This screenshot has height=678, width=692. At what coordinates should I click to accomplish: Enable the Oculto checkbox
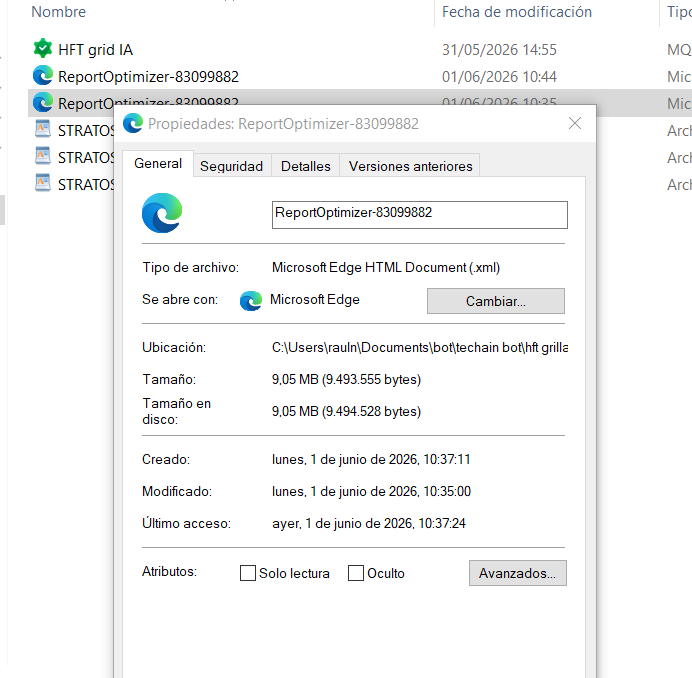point(356,573)
